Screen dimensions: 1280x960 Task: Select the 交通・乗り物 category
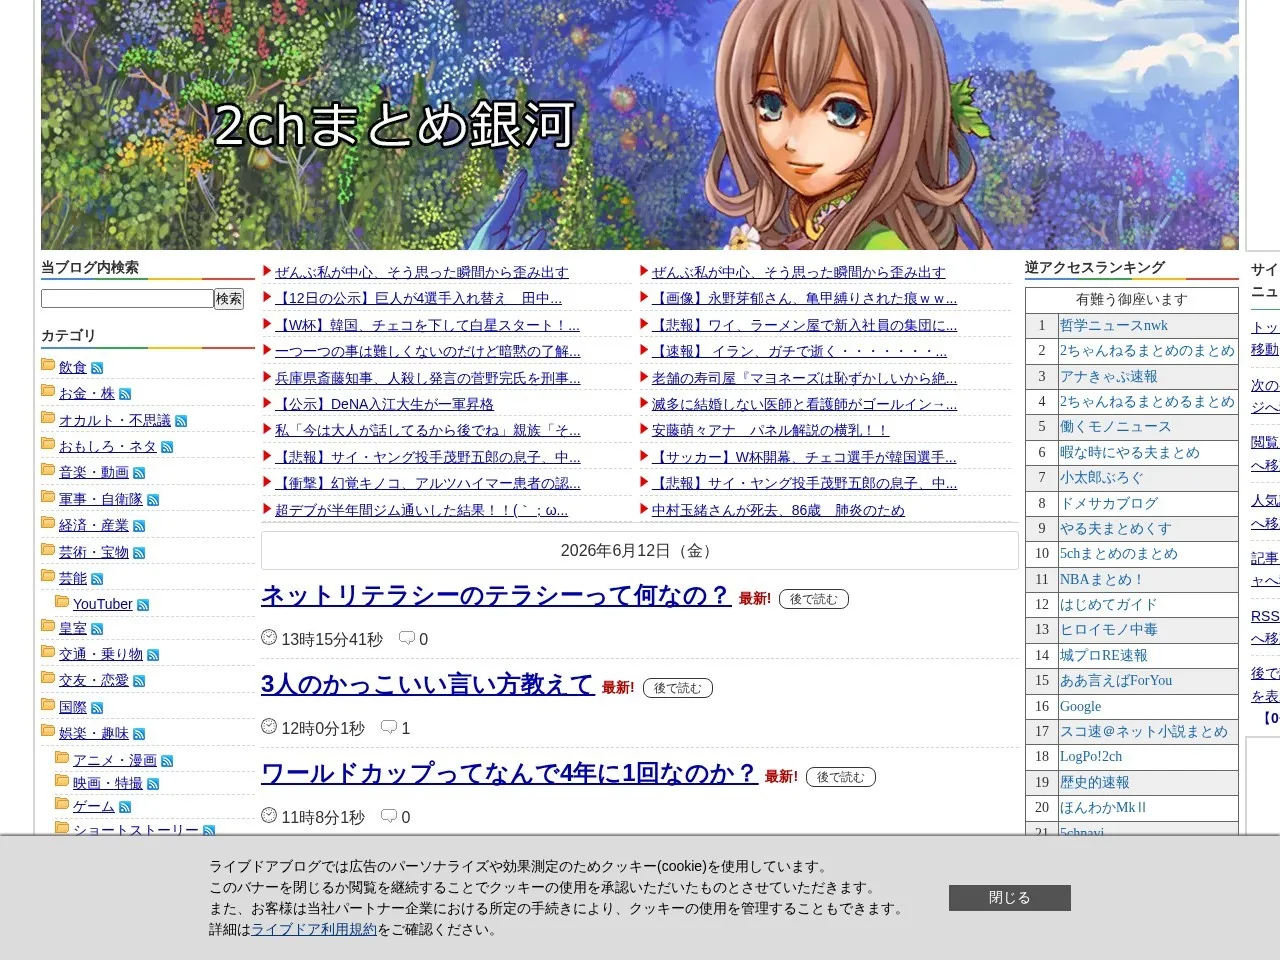[101, 654]
